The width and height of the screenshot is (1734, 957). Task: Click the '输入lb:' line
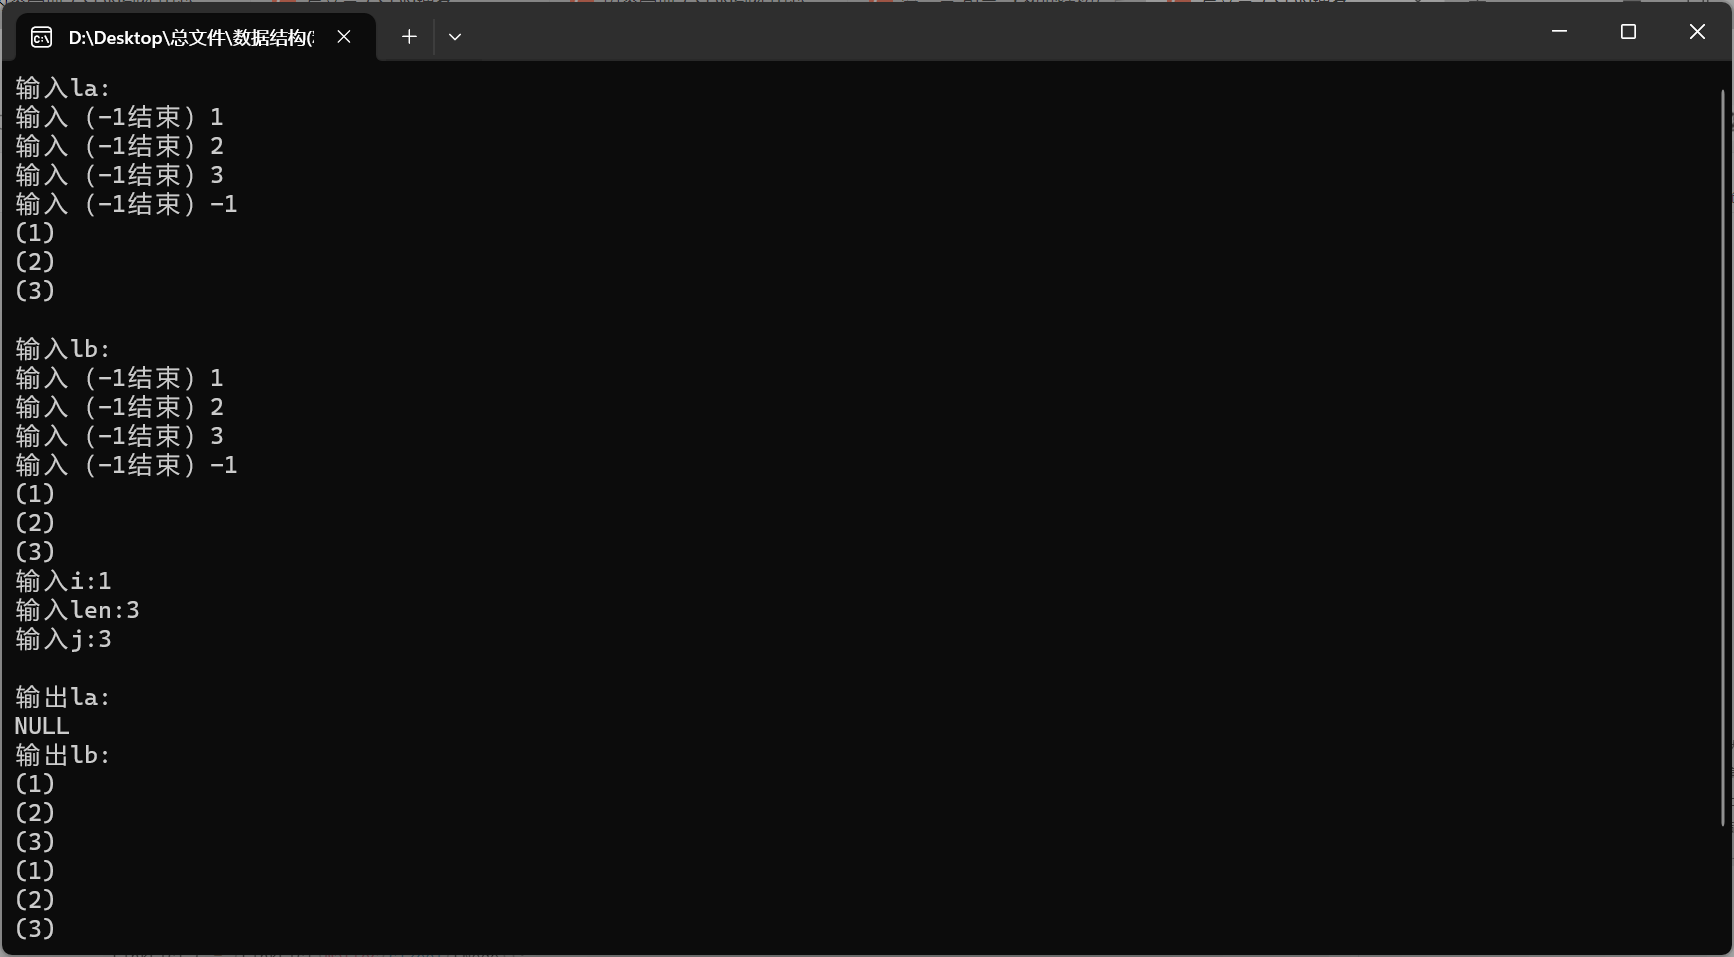click(x=63, y=349)
